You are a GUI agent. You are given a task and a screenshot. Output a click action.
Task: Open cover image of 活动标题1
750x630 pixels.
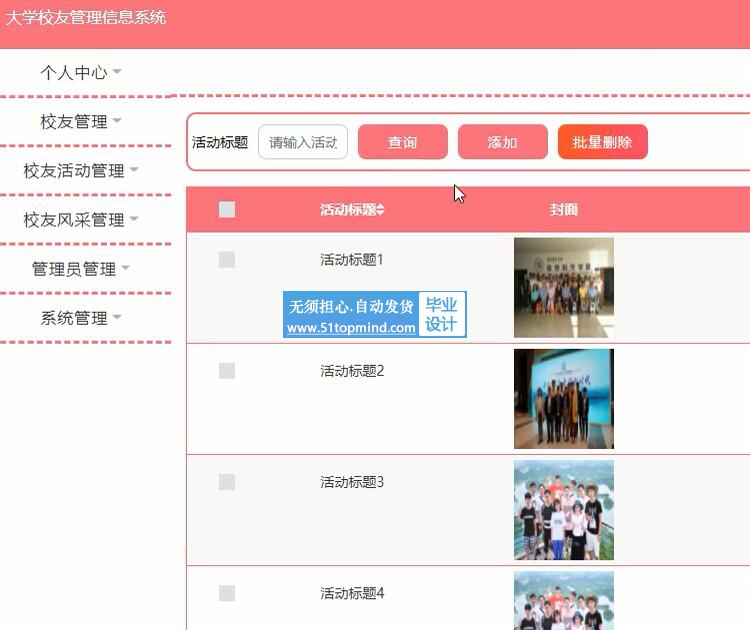pos(564,288)
